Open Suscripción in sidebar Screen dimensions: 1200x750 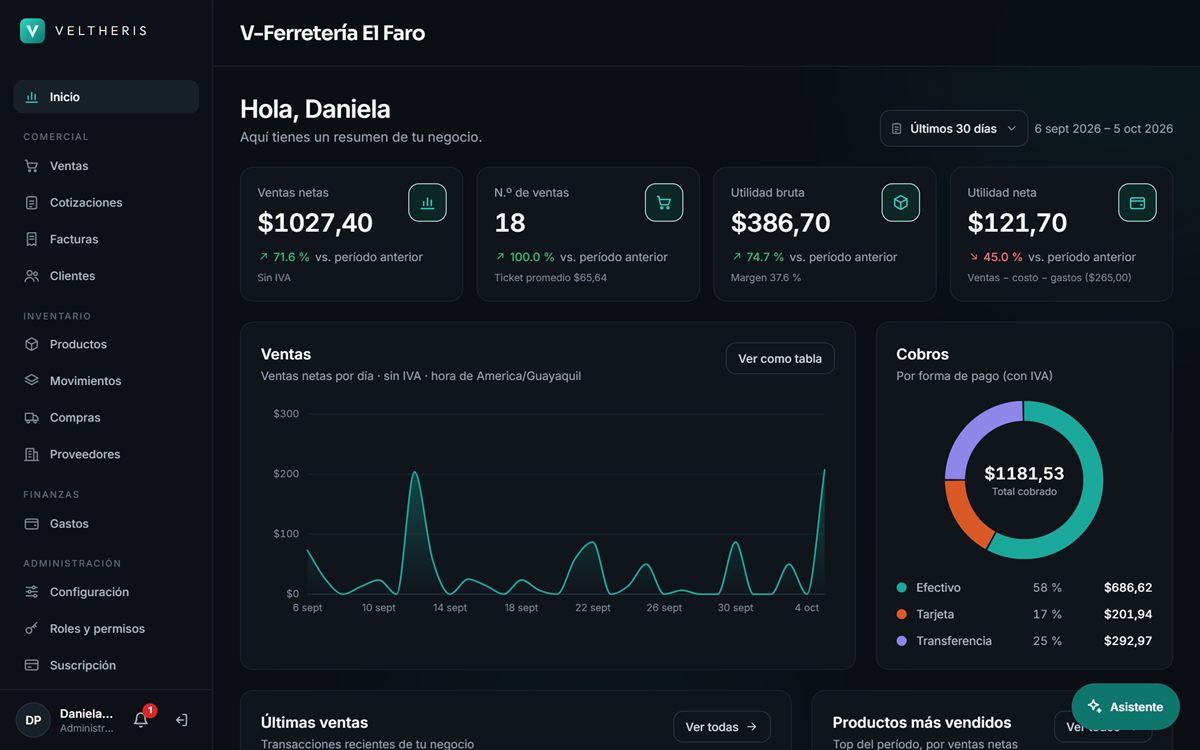[x=106, y=665]
